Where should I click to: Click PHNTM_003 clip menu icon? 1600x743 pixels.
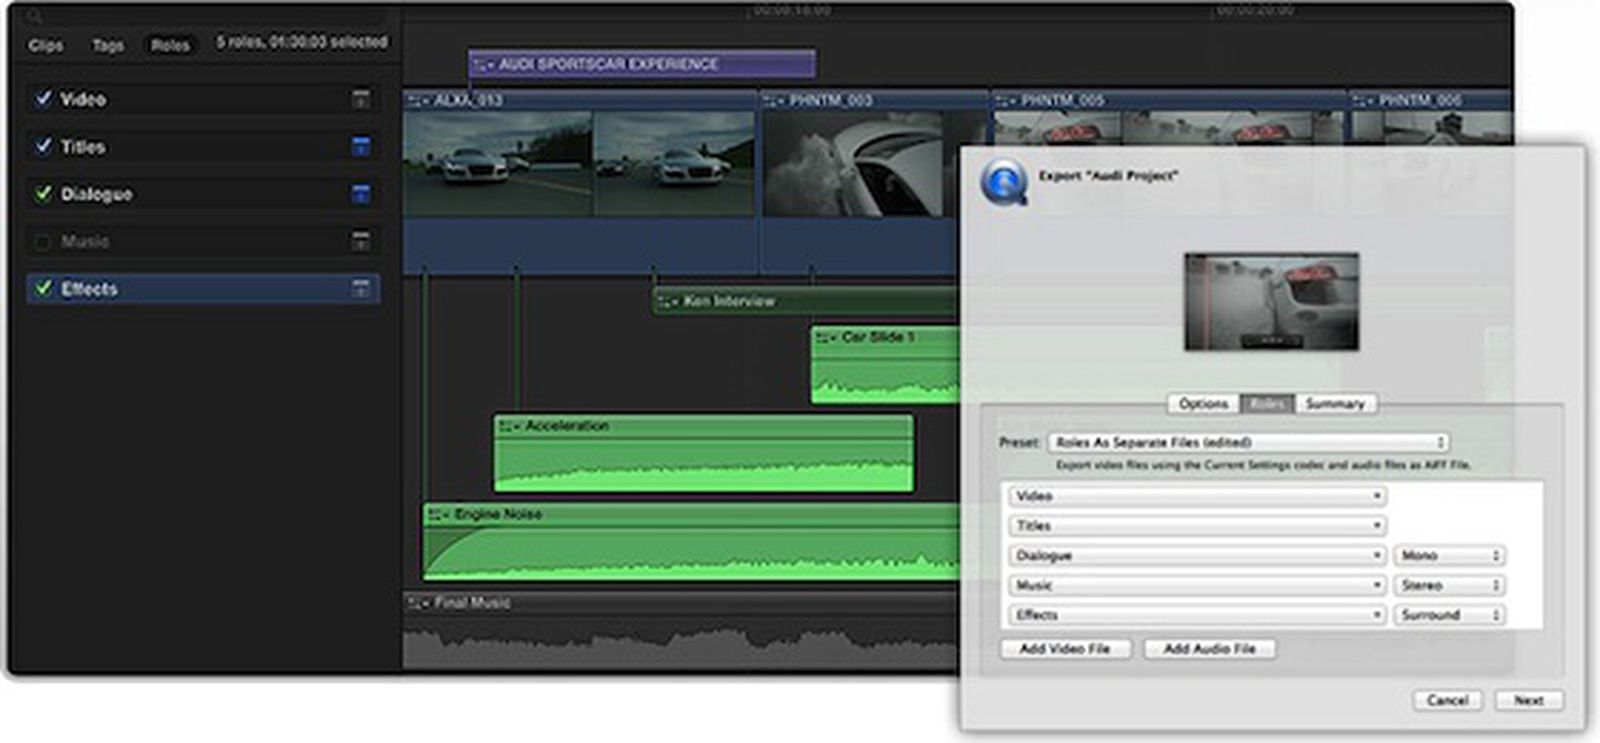point(774,100)
